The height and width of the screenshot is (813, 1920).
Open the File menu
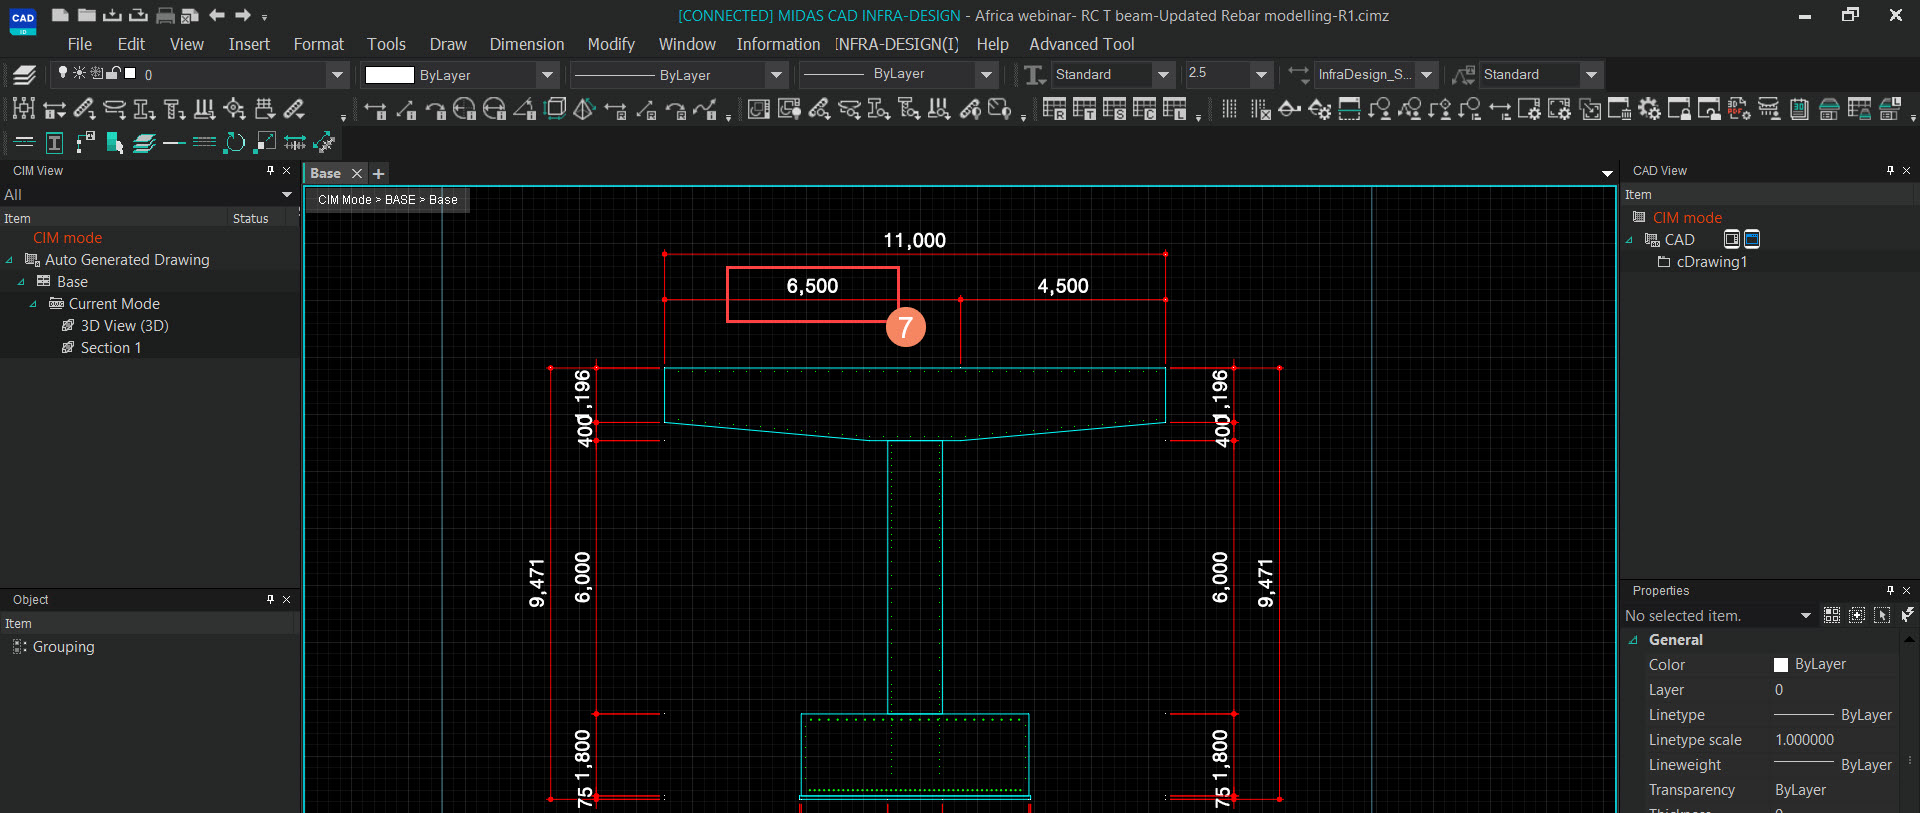click(x=79, y=44)
